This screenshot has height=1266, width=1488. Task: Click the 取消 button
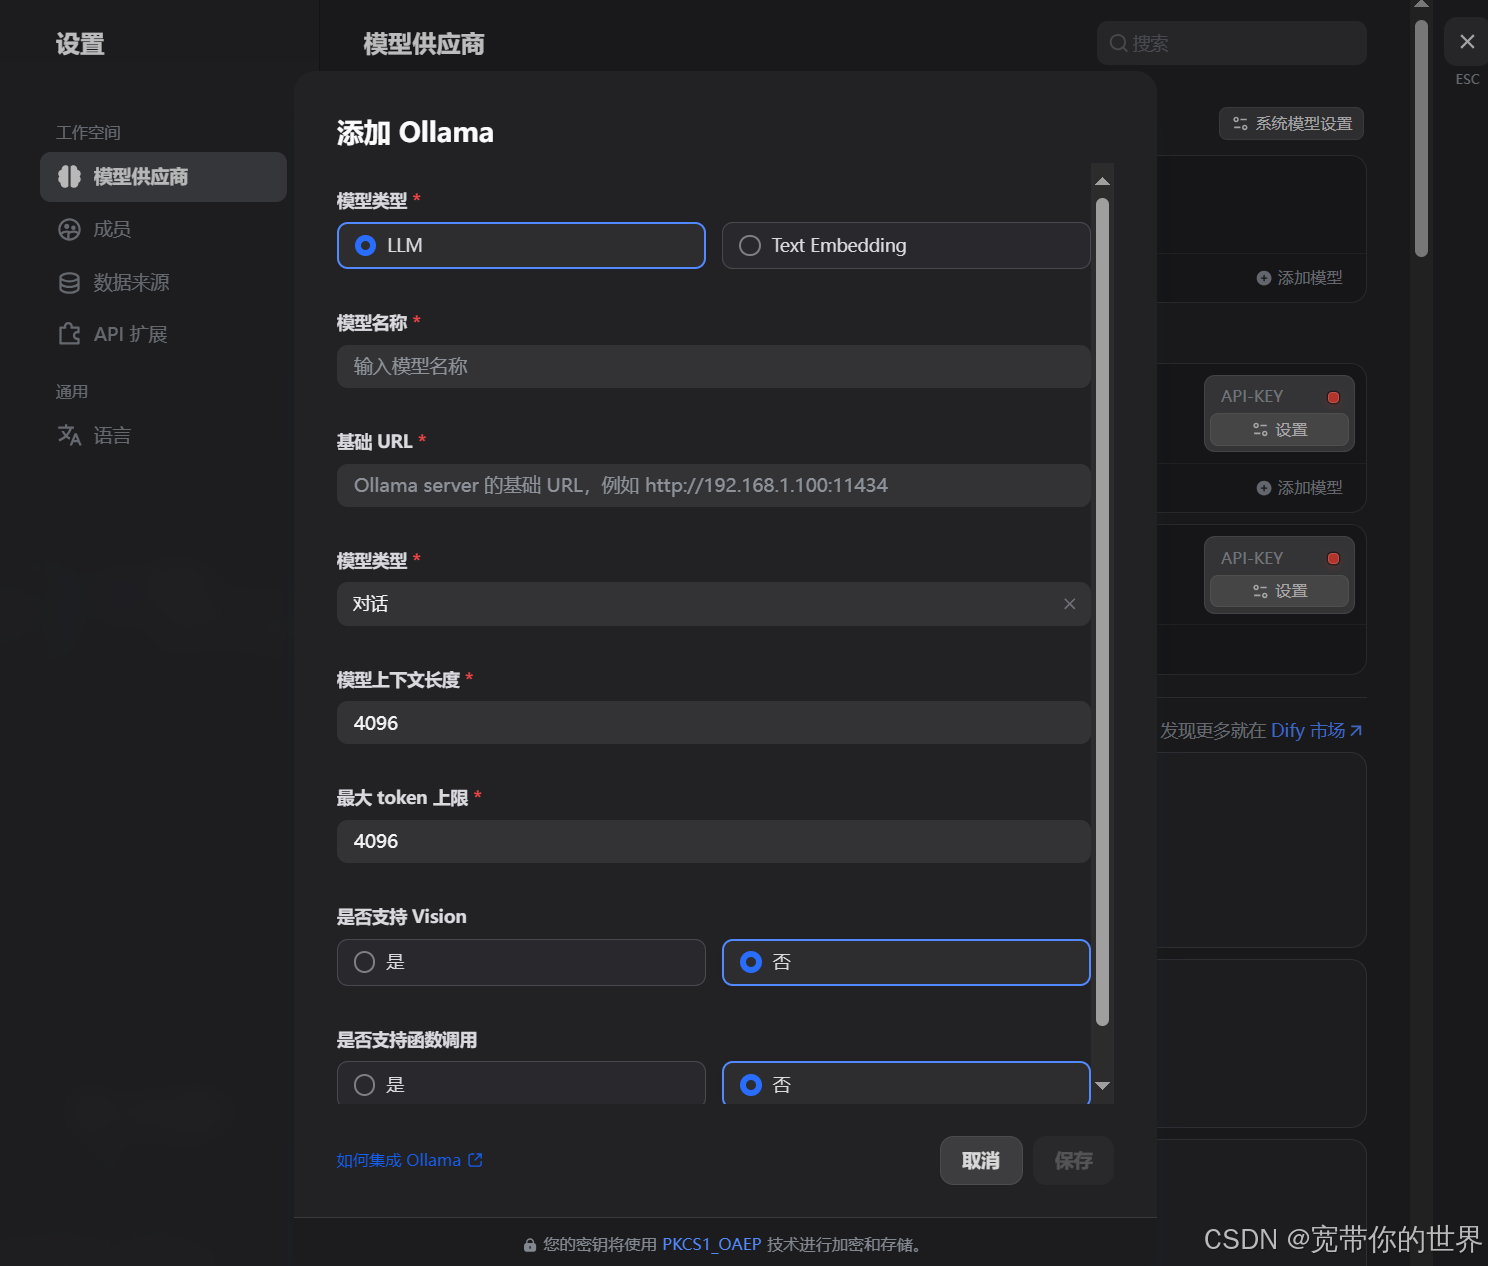click(981, 1160)
